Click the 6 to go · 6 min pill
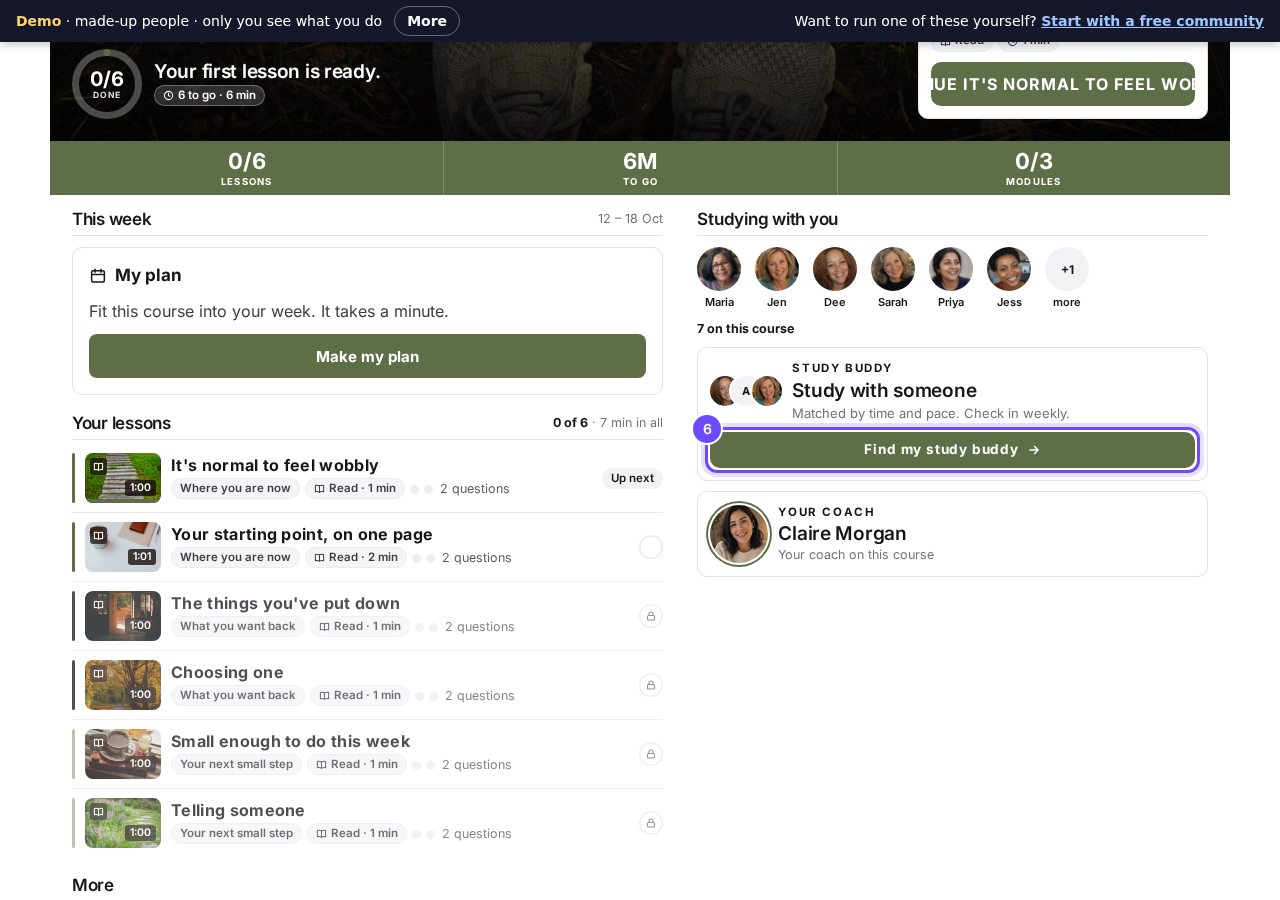Screen dimensions: 1280x900 (x=209, y=95)
